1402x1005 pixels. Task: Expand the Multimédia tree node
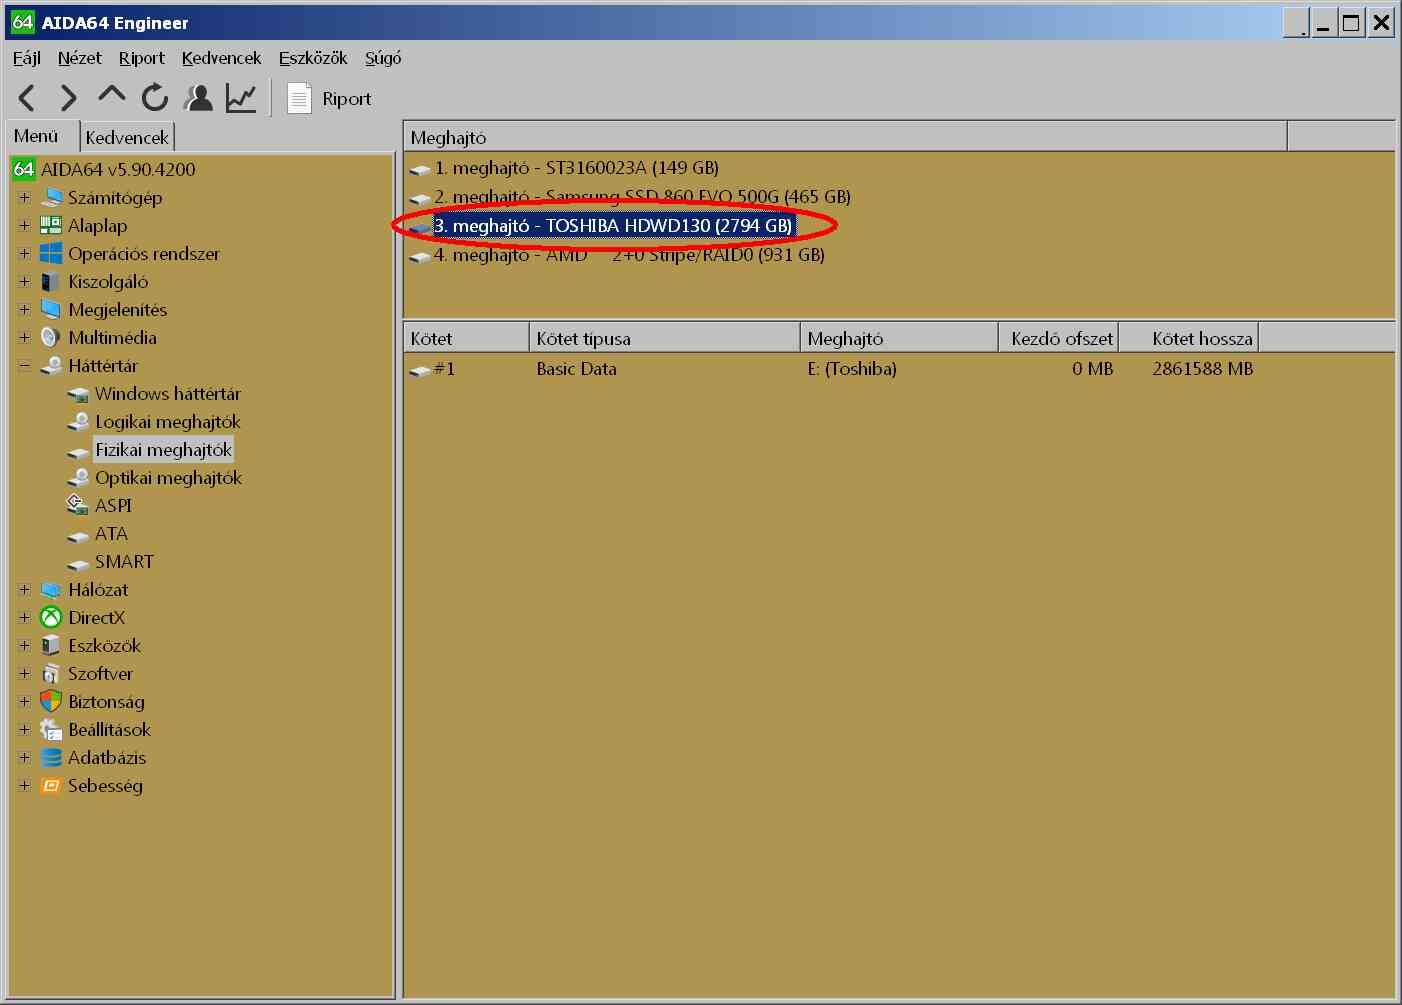pyautogui.click(x=24, y=337)
